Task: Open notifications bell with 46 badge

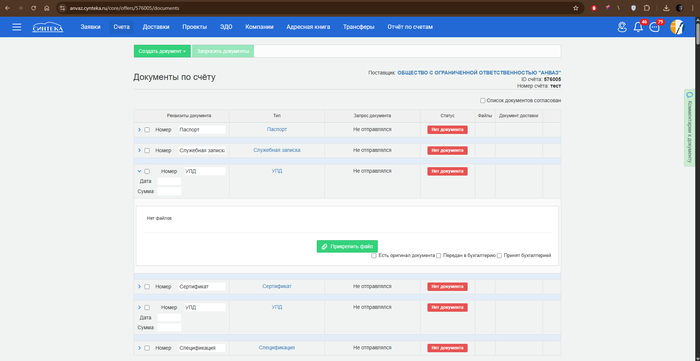Action: [639, 27]
